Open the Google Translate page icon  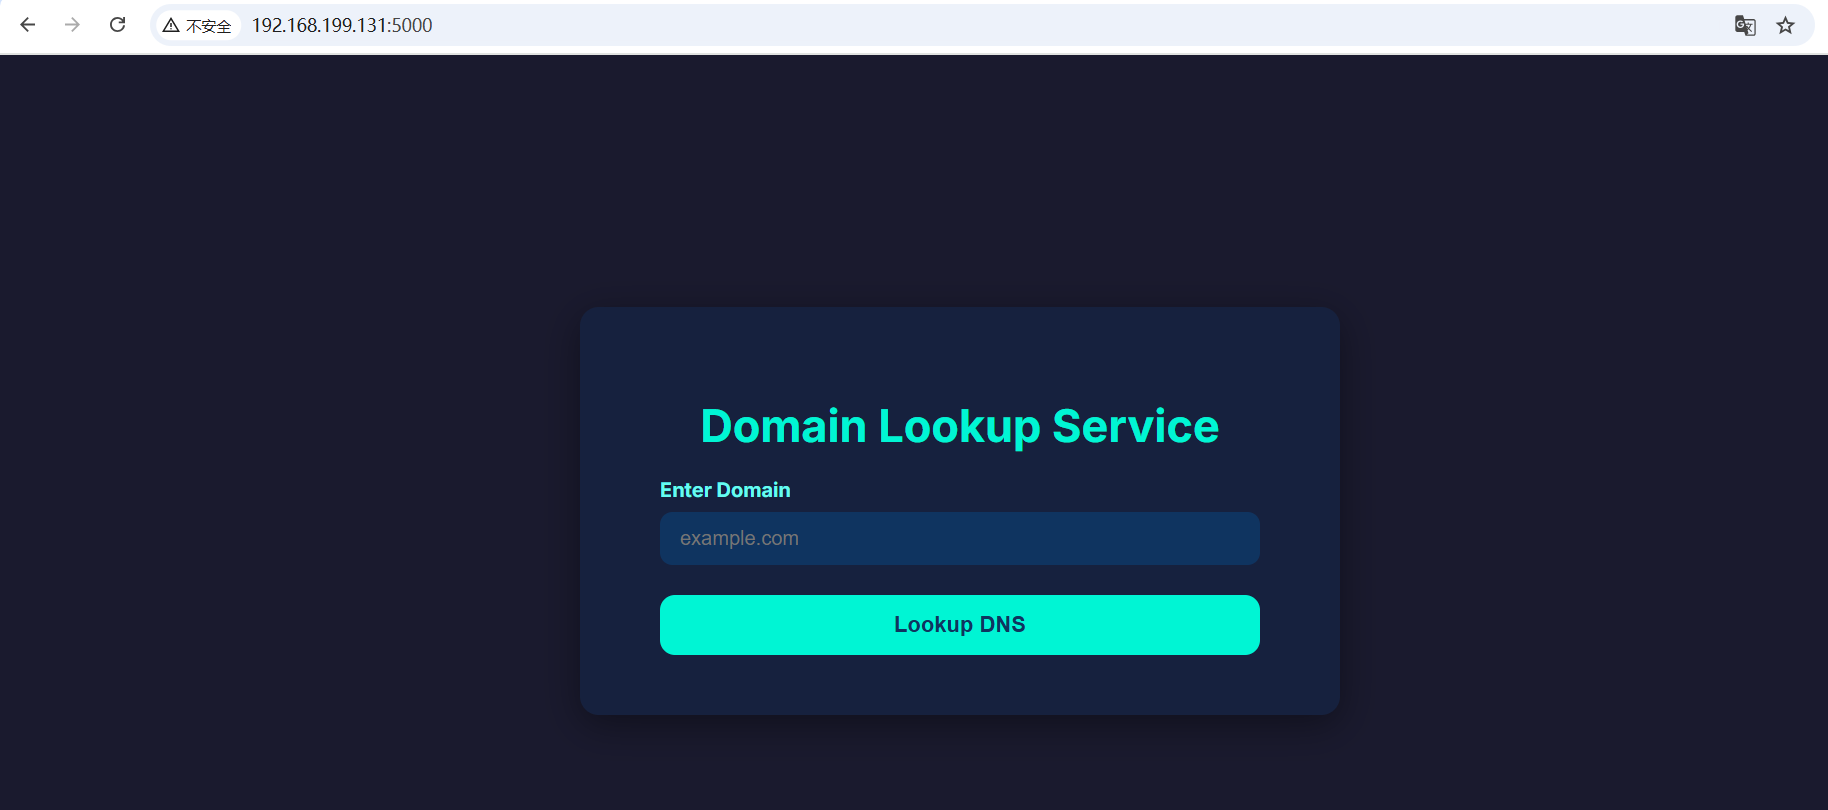[x=1745, y=26]
